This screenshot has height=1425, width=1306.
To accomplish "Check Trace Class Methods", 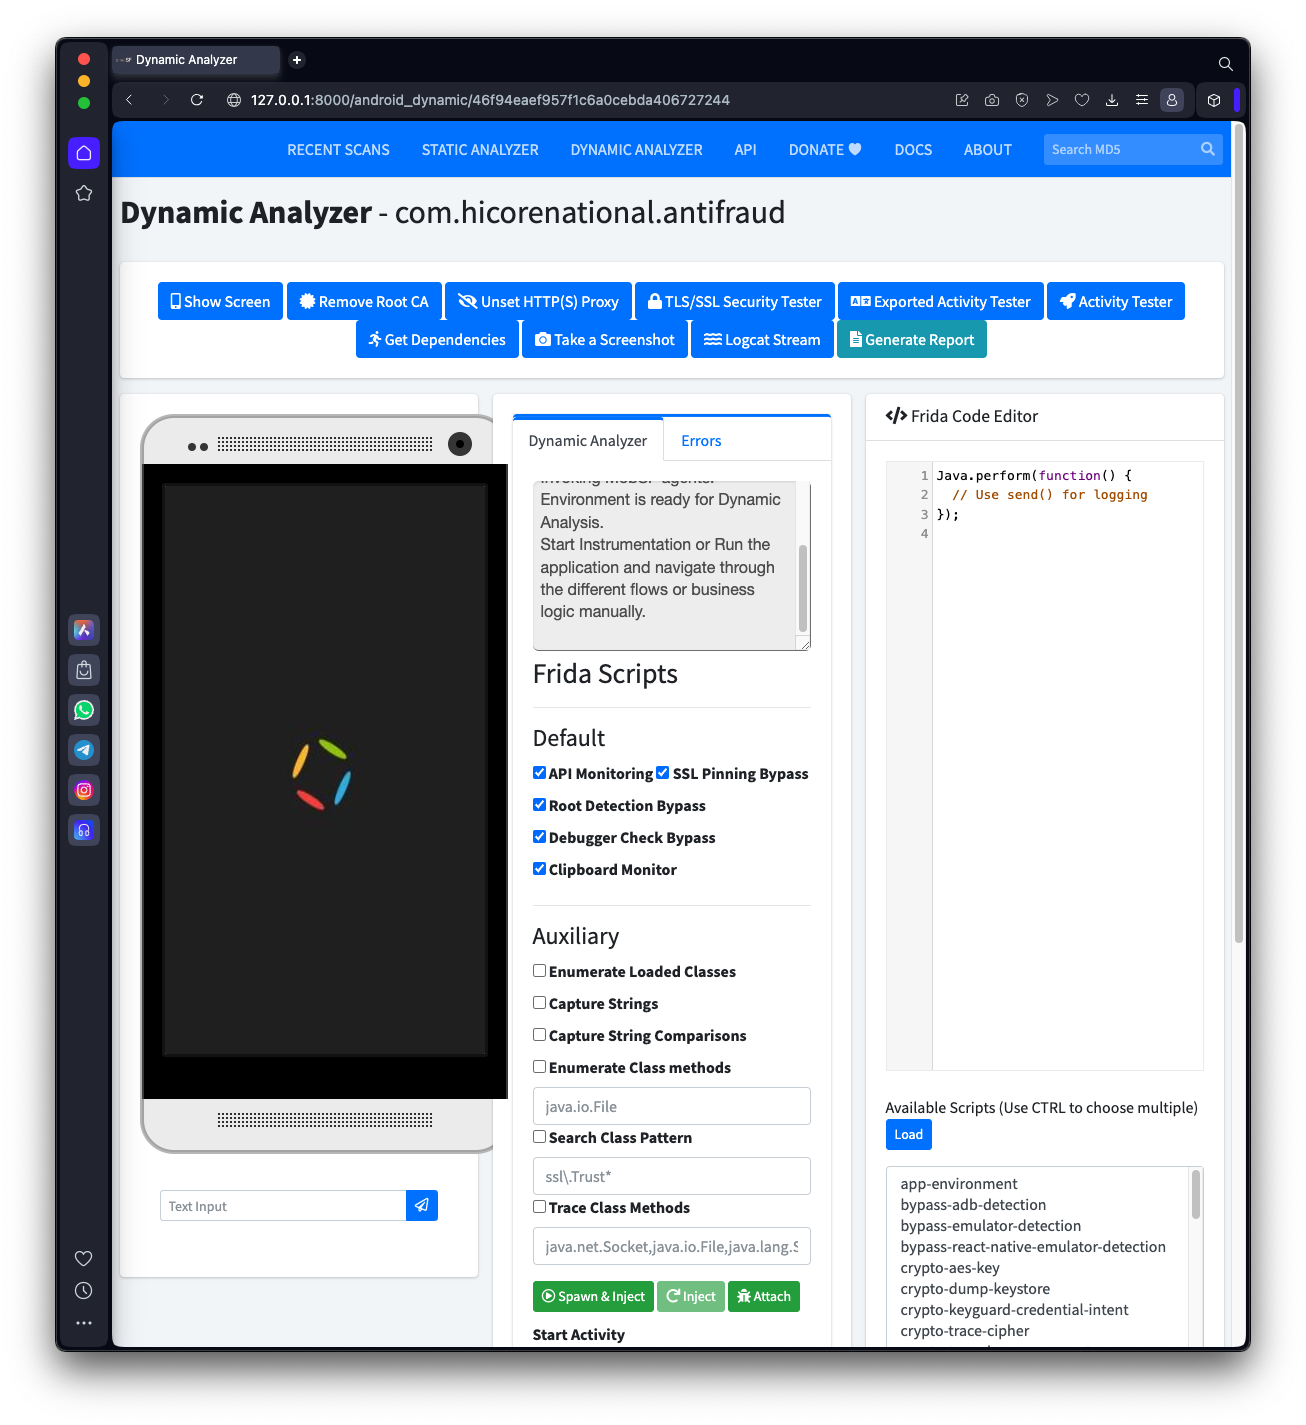I will point(540,1207).
